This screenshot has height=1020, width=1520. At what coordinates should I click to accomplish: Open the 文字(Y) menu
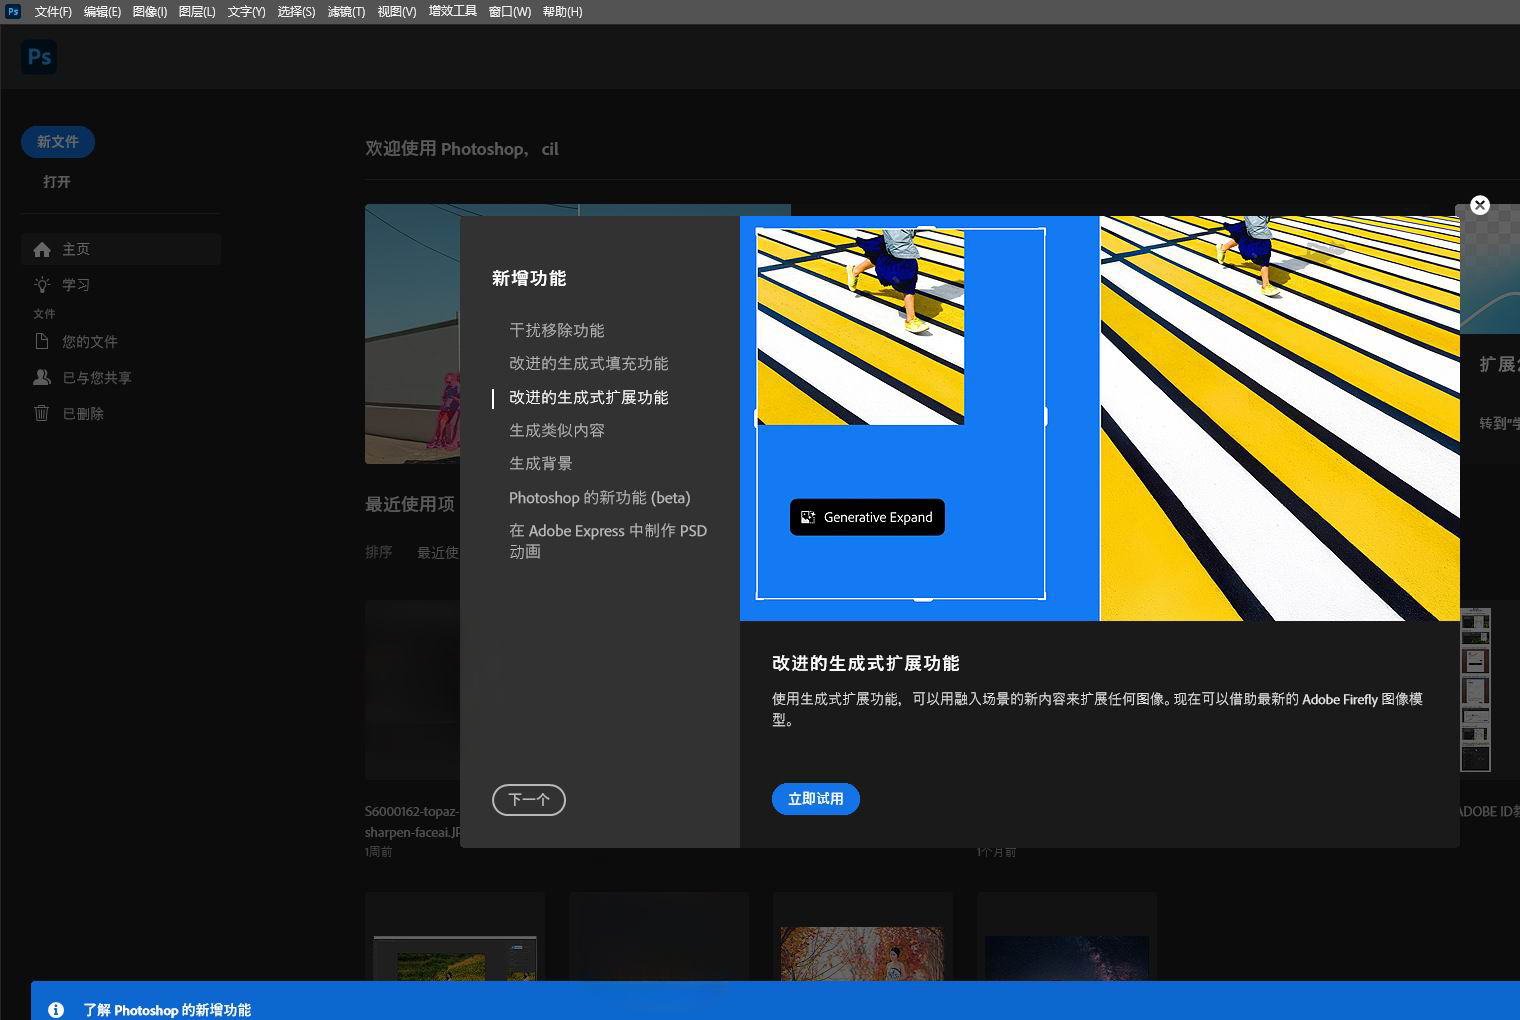coord(246,12)
